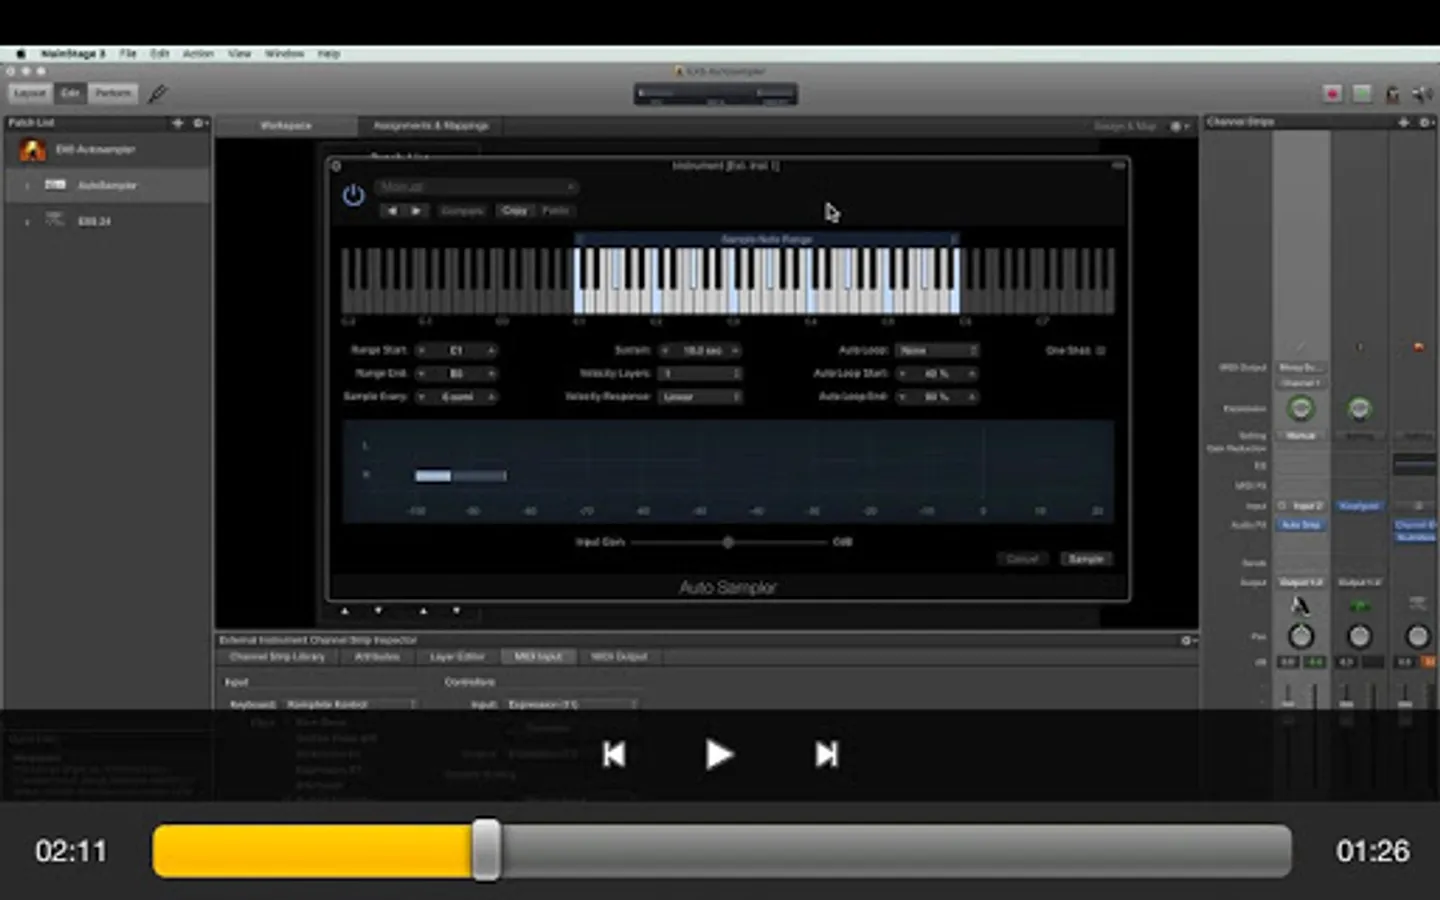The height and width of the screenshot is (900, 1440).
Task: Click the Copy button in plugin header
Action: (515, 211)
